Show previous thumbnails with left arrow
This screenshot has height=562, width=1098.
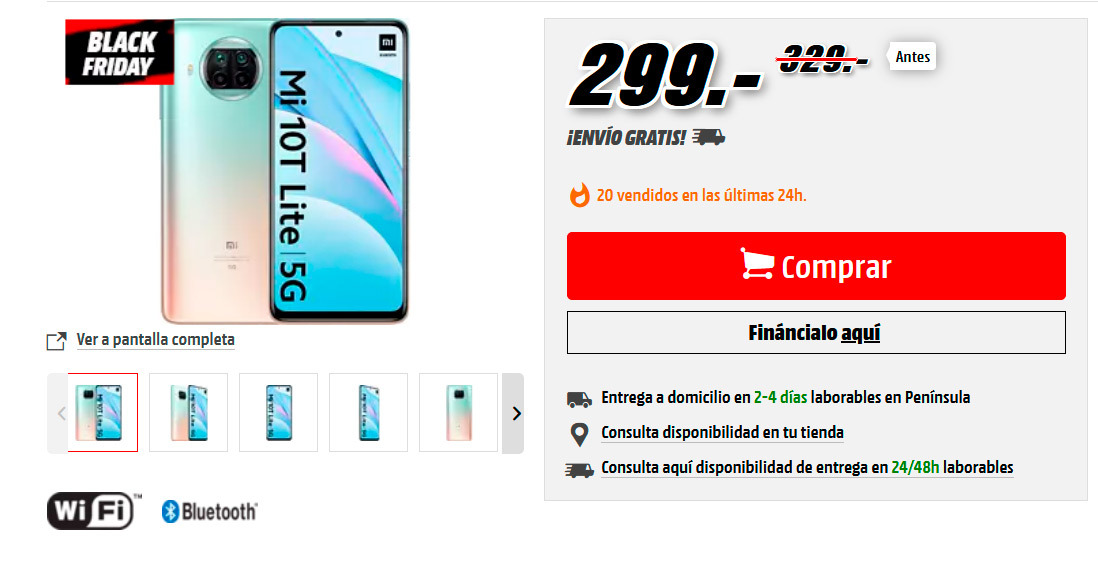coord(59,413)
